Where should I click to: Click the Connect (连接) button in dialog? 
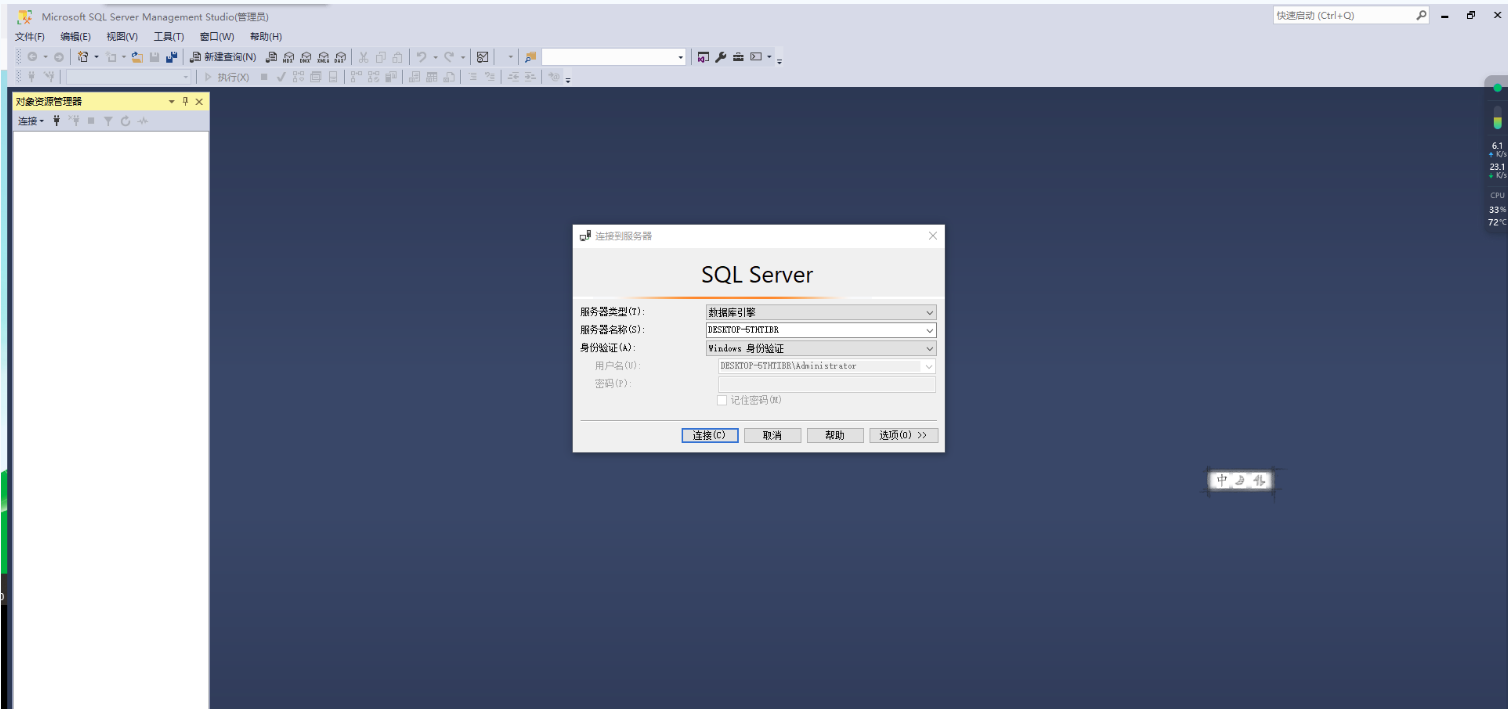710,435
